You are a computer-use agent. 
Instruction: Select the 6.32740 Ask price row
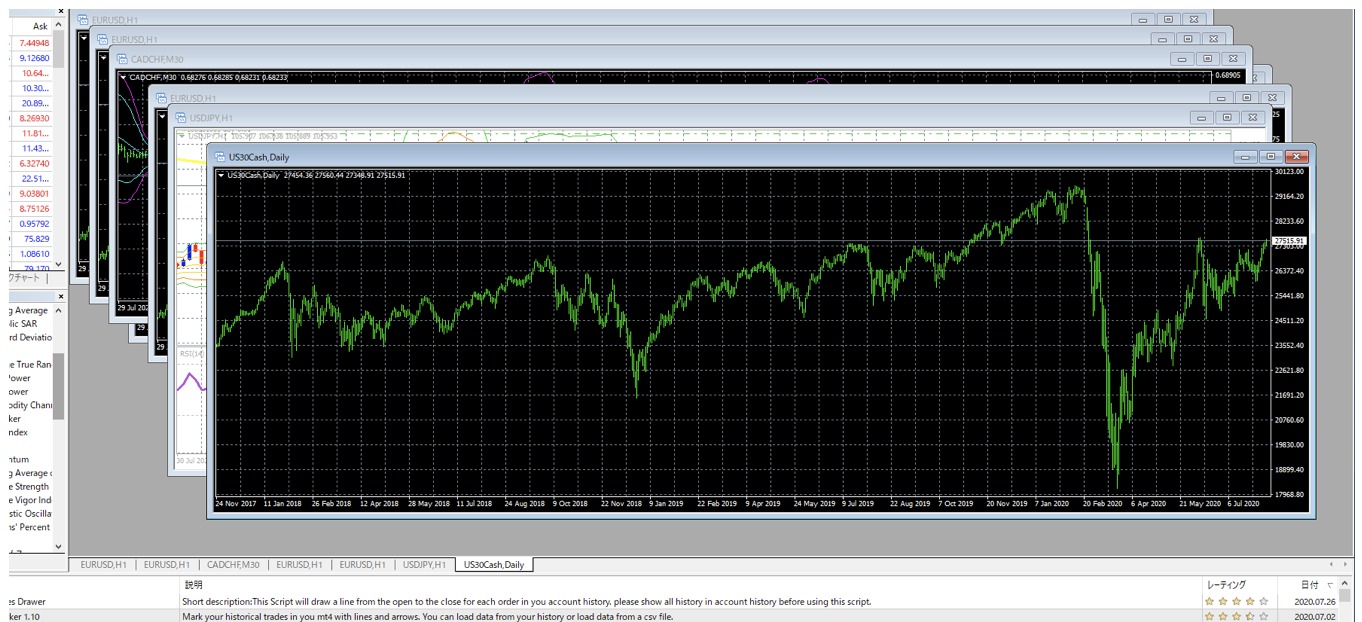pos(31,163)
